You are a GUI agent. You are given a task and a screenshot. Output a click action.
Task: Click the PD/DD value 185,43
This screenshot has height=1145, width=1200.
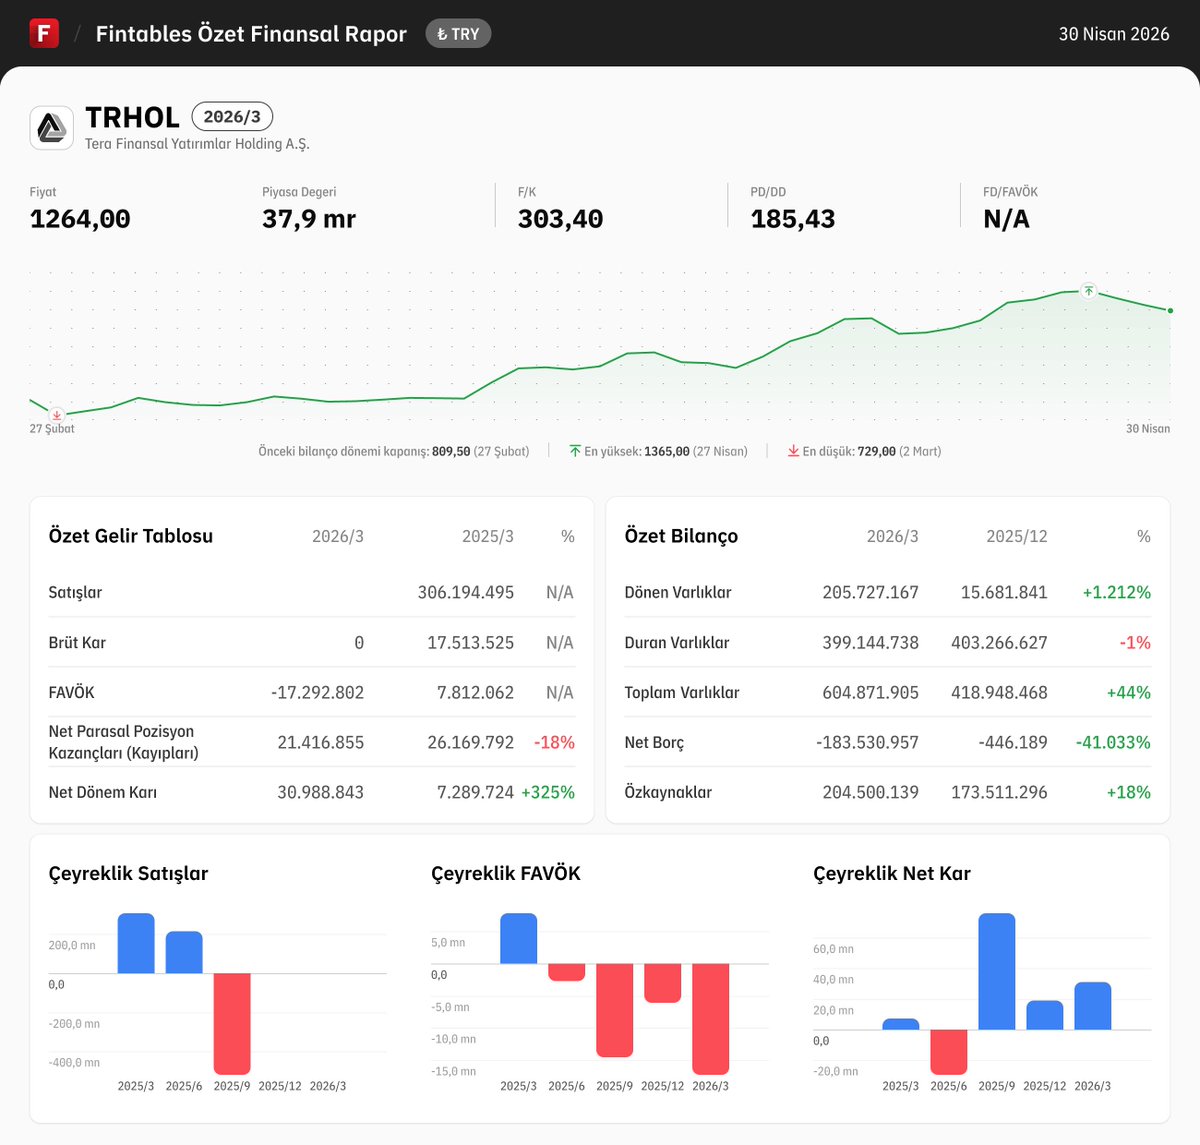[793, 219]
